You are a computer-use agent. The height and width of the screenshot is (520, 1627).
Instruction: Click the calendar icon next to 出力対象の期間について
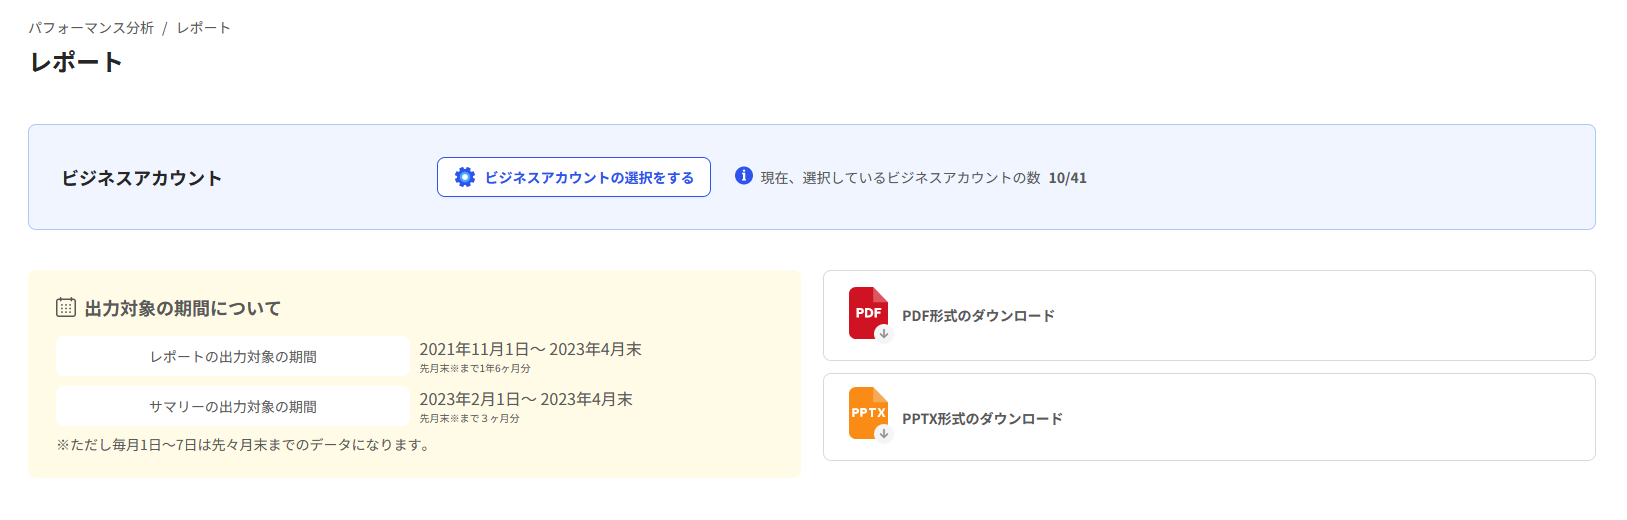66,307
